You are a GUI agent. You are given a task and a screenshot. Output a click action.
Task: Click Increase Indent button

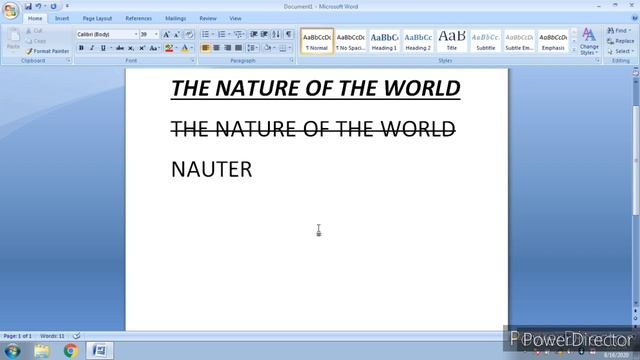(264, 35)
